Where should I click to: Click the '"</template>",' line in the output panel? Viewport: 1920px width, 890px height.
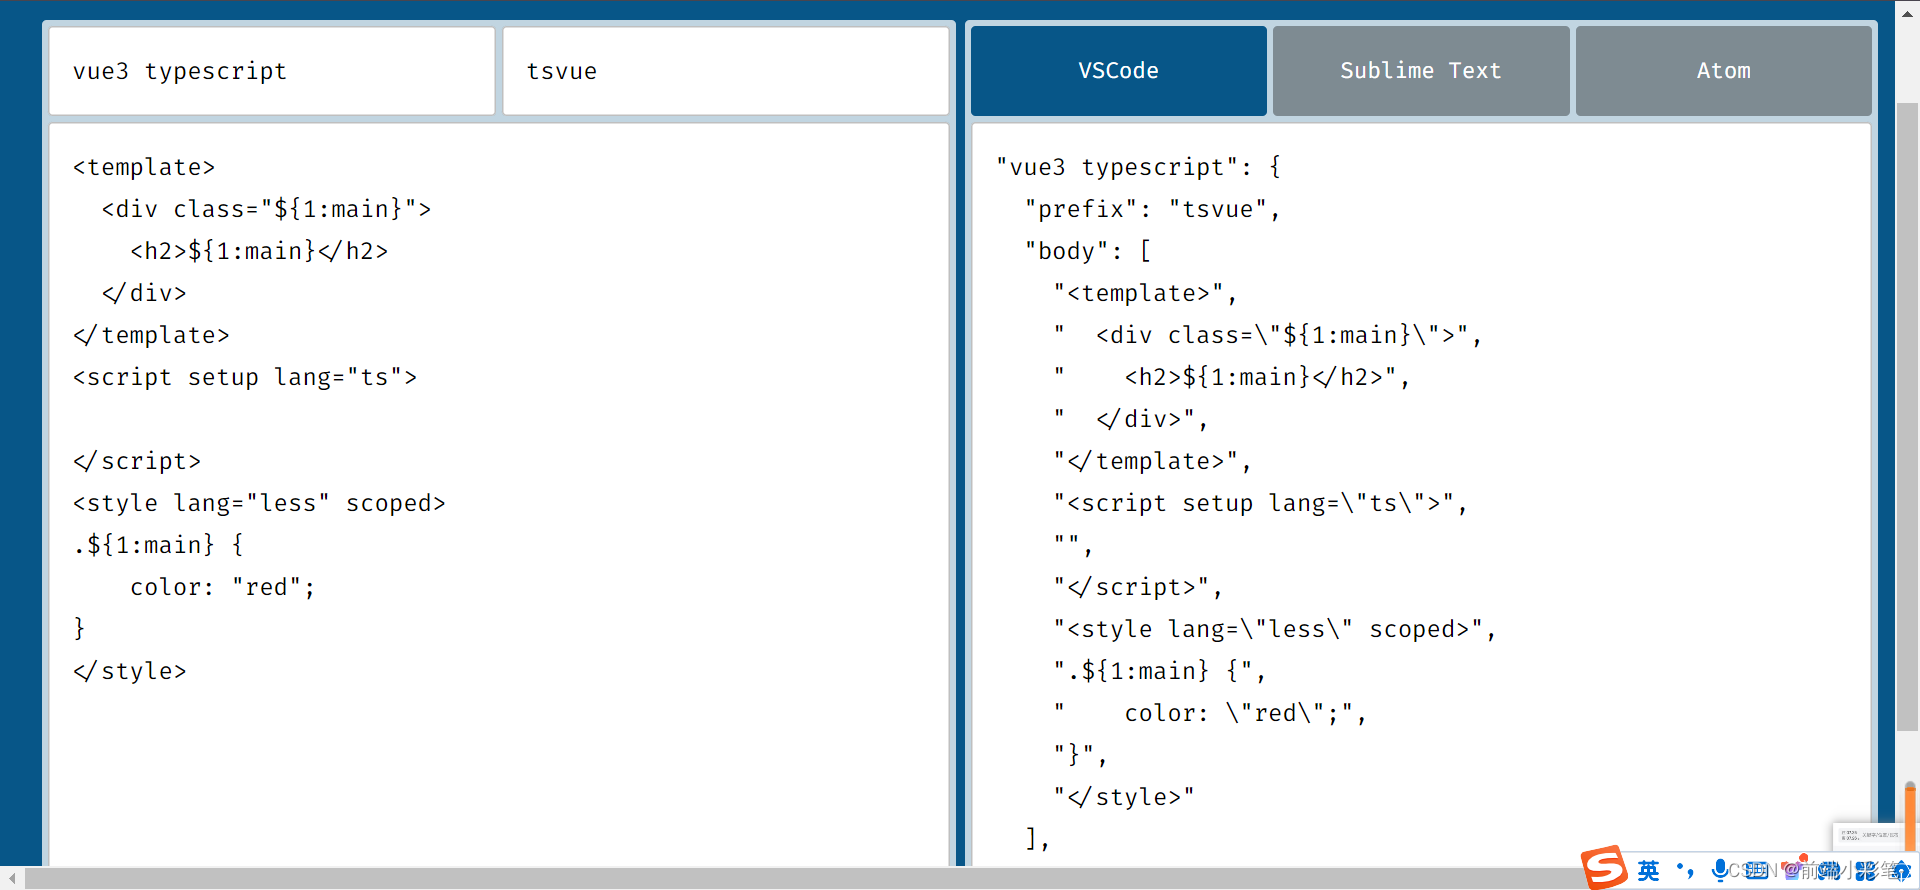1152,461
